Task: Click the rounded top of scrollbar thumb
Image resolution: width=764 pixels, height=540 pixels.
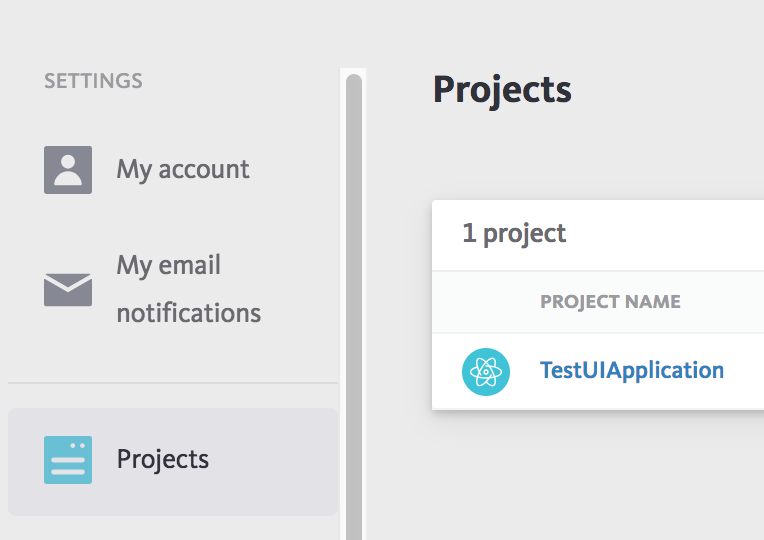Action: [354, 80]
